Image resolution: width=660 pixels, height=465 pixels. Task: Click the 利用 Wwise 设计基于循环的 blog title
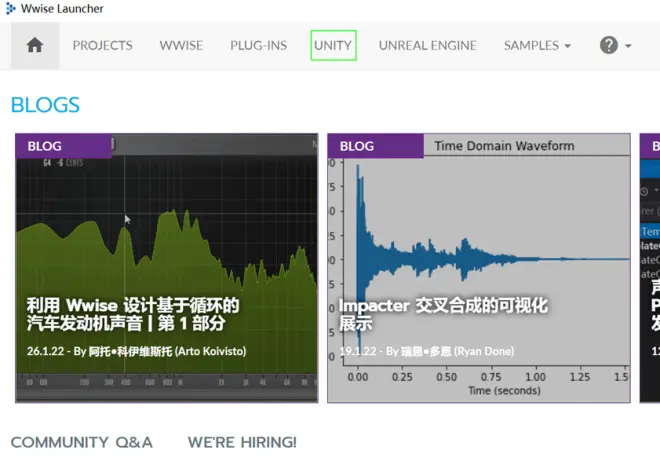pyautogui.click(x=133, y=314)
